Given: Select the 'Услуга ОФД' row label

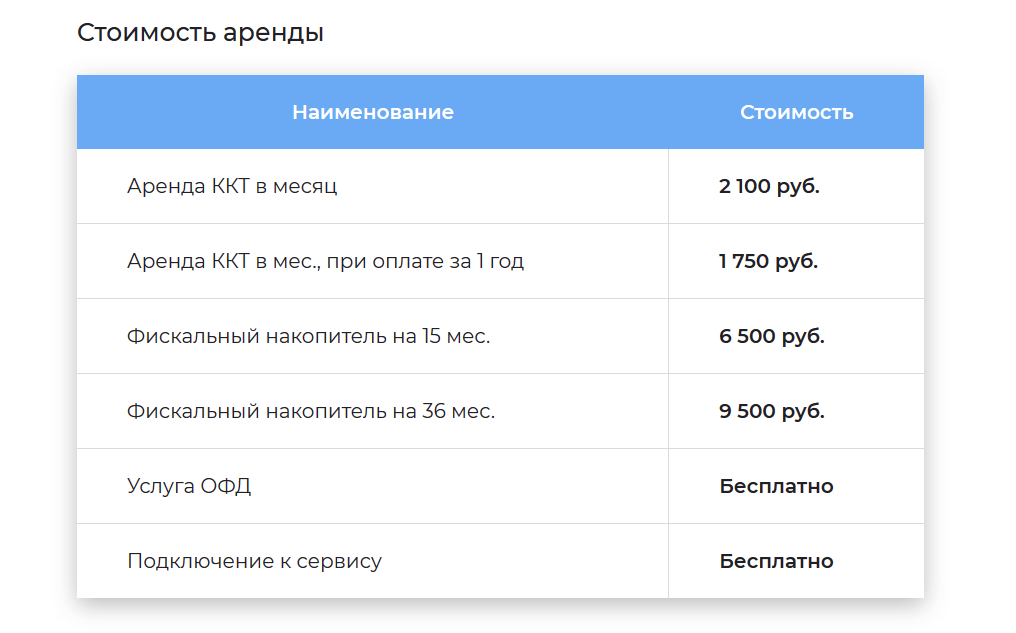Looking at the screenshot, I should 189,486.
